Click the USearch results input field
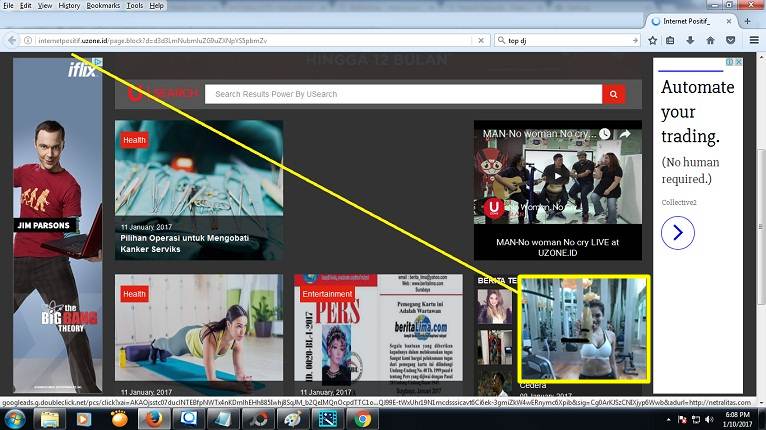The width and height of the screenshot is (766, 430). pyautogui.click(x=404, y=94)
